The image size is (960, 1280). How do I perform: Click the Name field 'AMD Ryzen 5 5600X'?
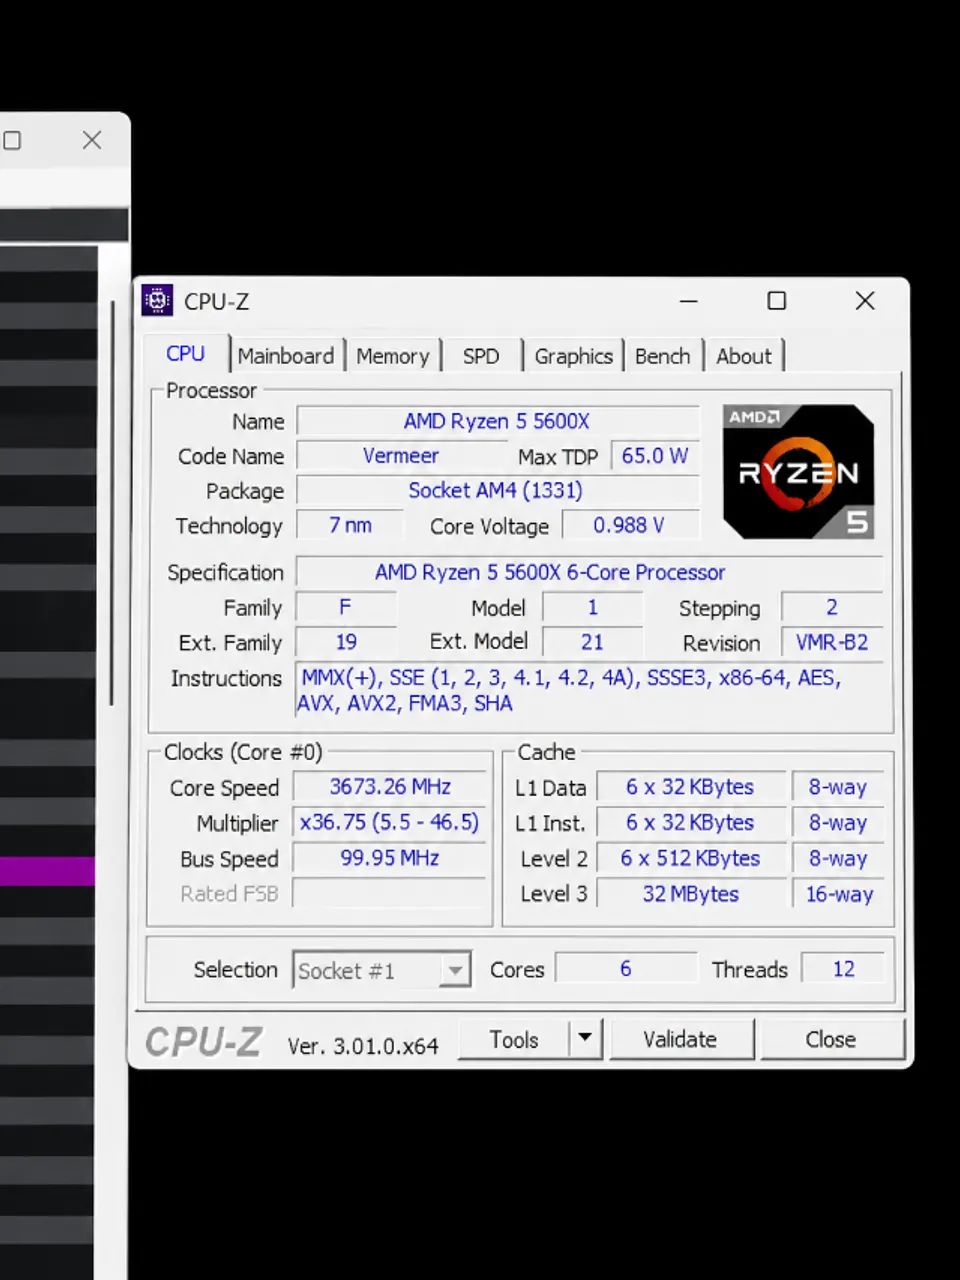coord(497,421)
